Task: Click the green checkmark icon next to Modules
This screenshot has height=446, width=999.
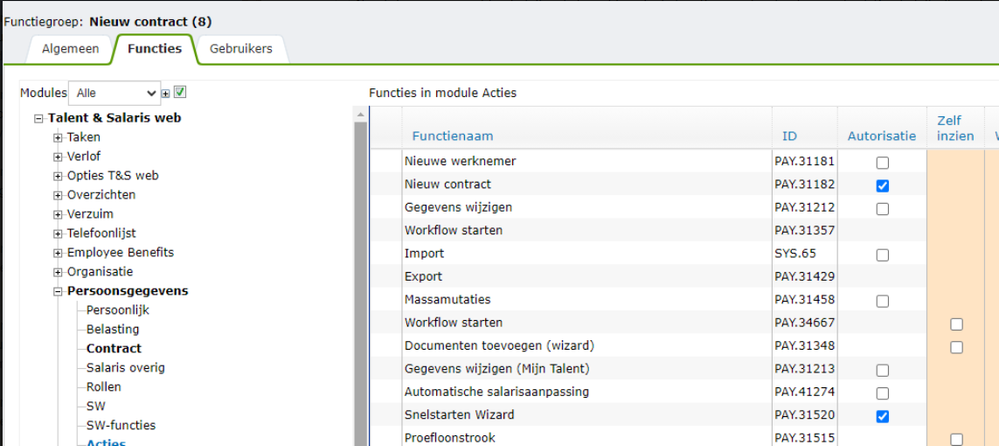Action: pyautogui.click(x=180, y=93)
